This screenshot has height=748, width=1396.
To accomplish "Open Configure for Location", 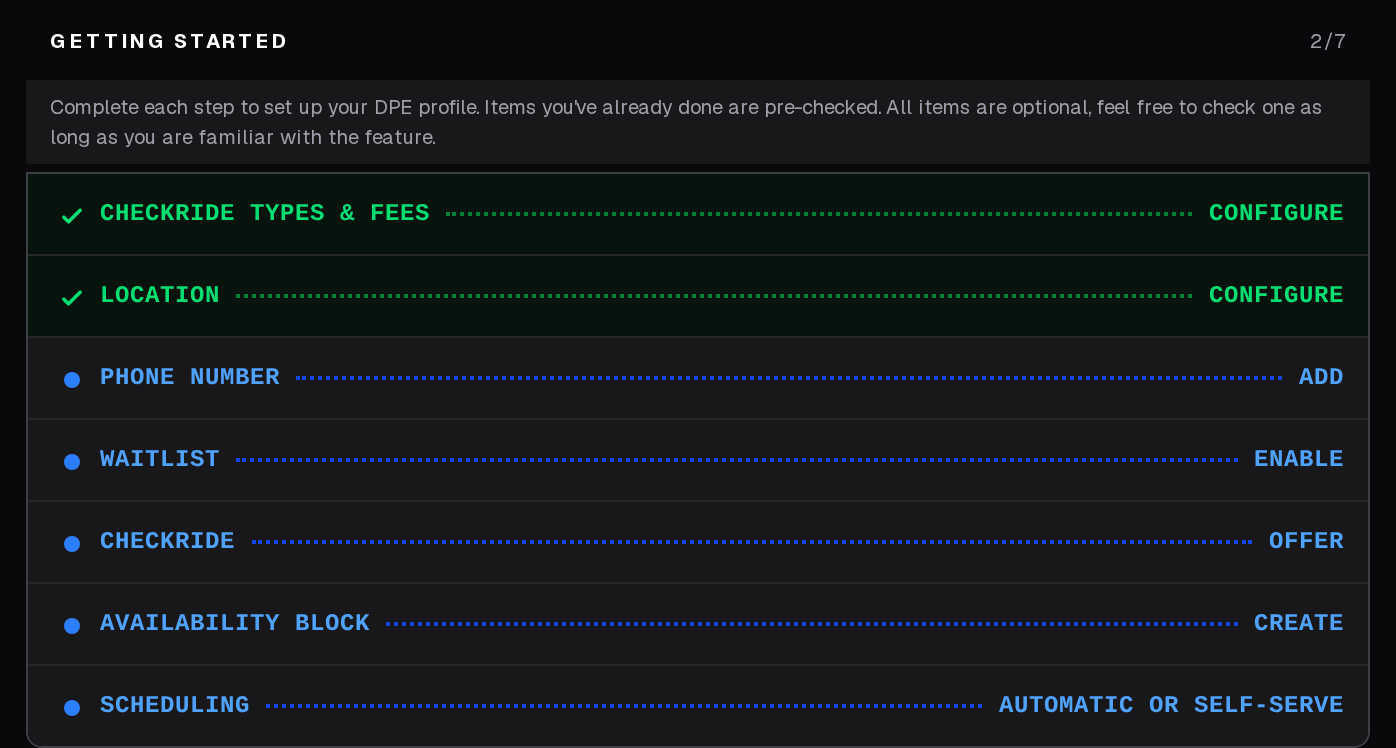I will [1276, 295].
